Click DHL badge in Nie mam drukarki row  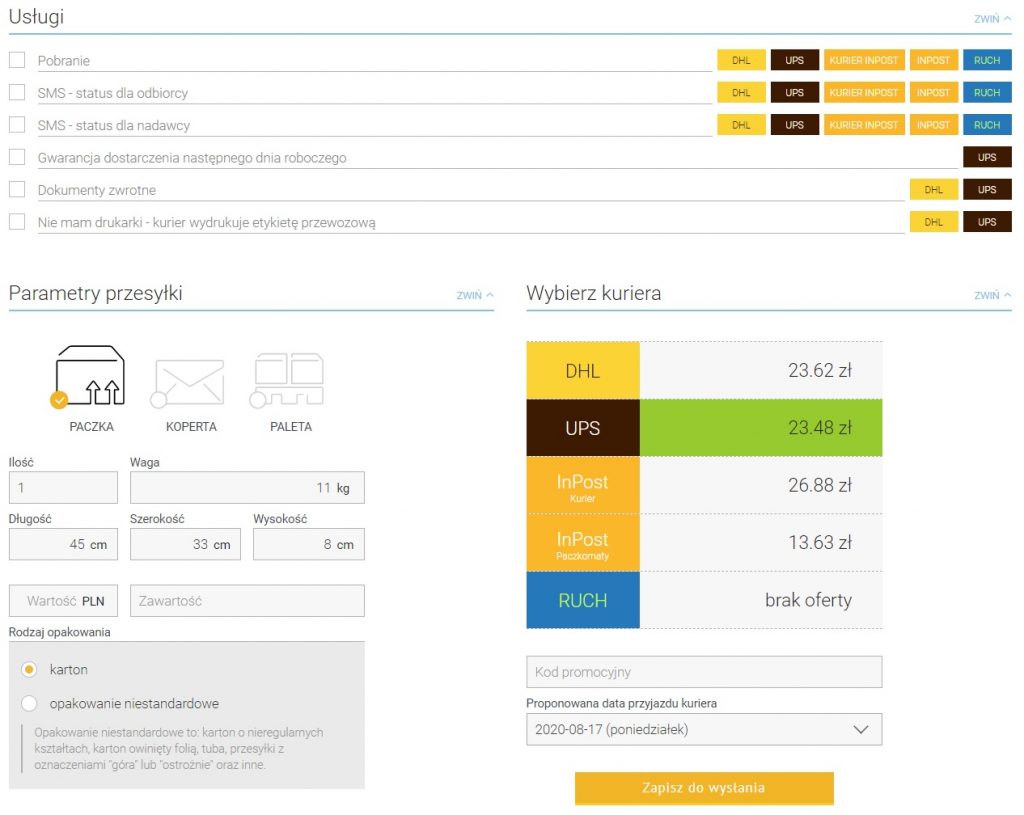click(x=933, y=222)
